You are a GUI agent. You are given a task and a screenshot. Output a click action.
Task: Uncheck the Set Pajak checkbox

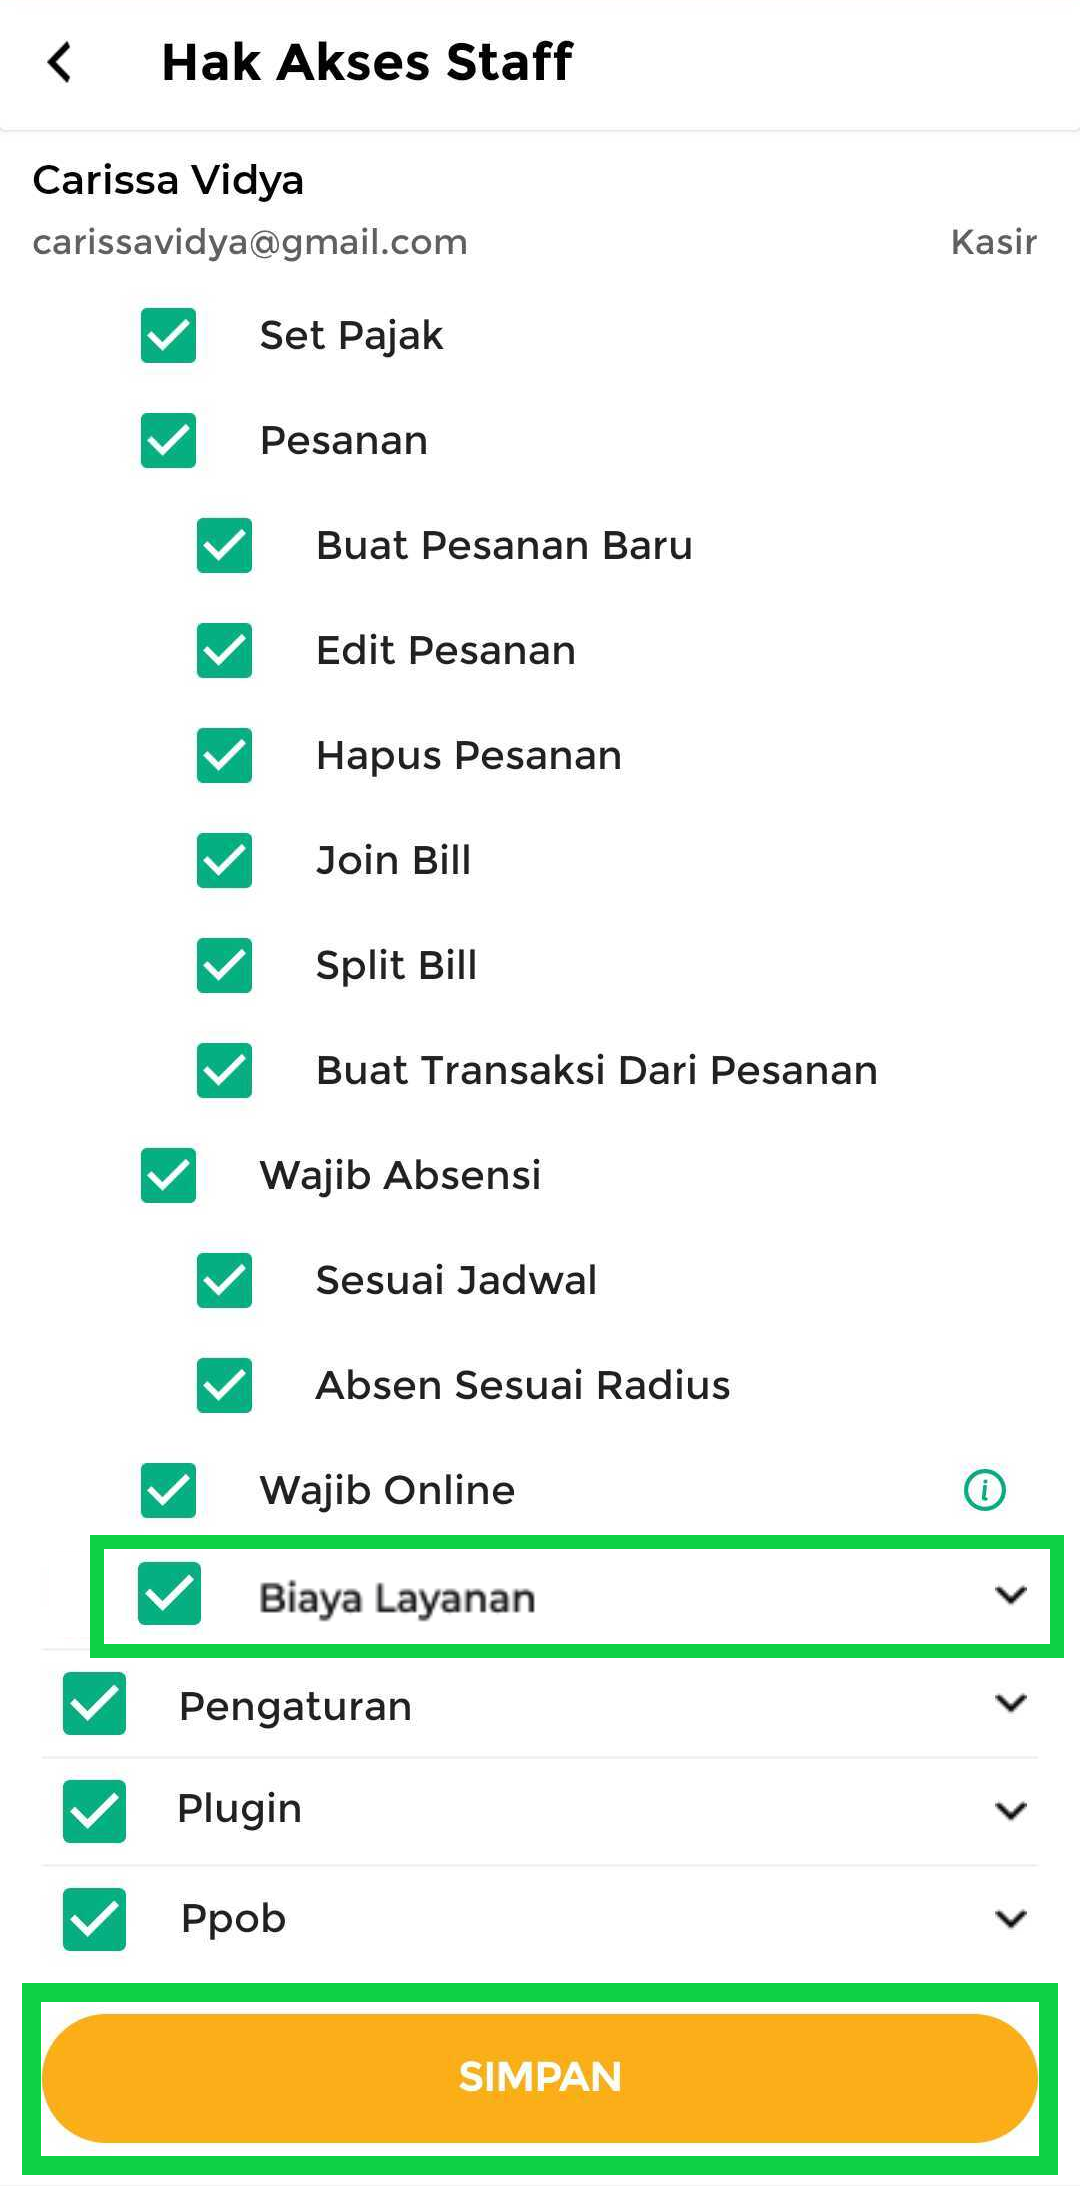pyautogui.click(x=168, y=335)
